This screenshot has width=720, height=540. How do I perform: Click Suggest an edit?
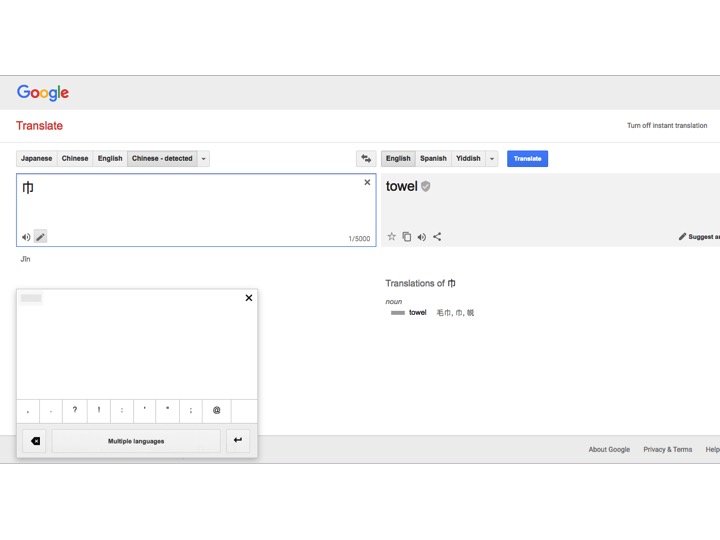tap(699, 236)
